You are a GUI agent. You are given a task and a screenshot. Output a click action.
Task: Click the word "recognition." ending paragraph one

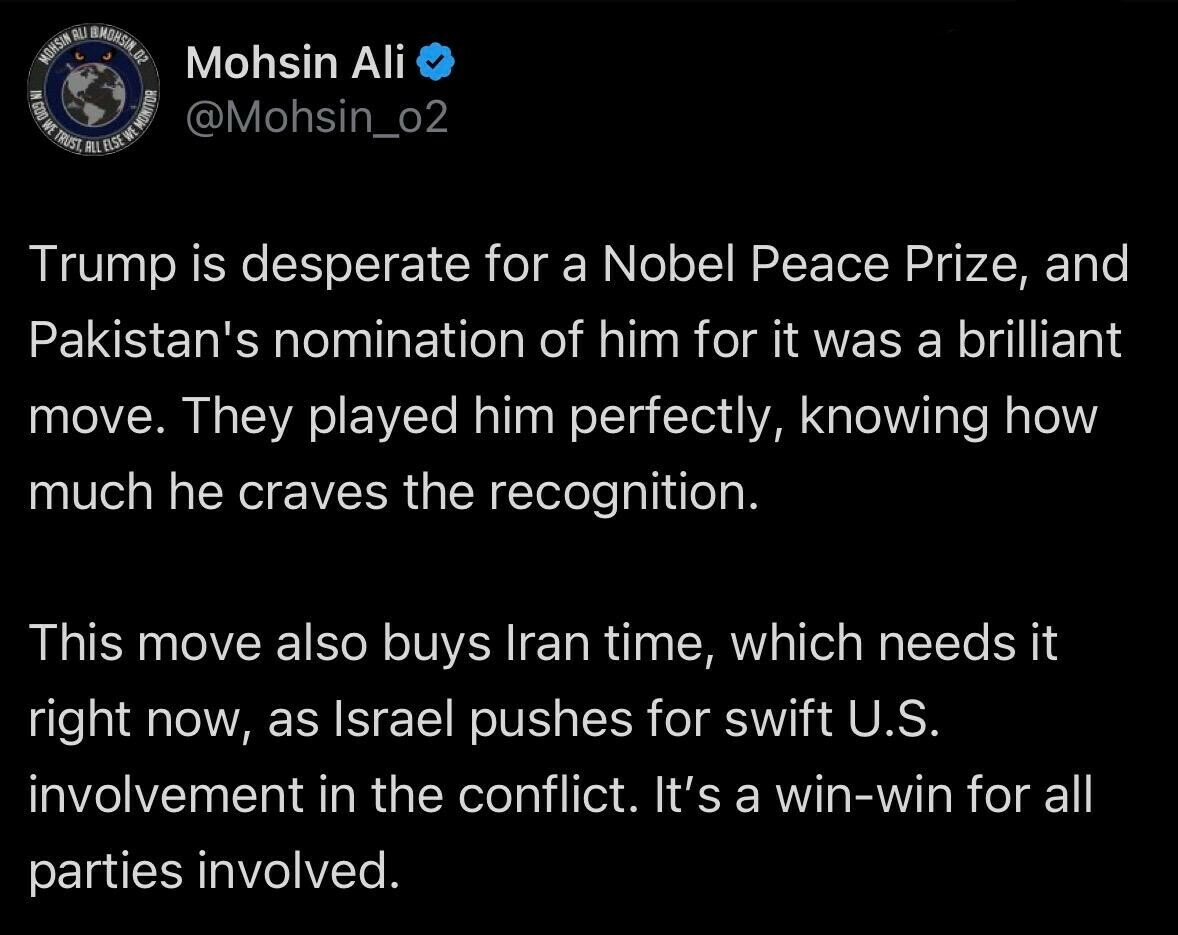(624, 493)
